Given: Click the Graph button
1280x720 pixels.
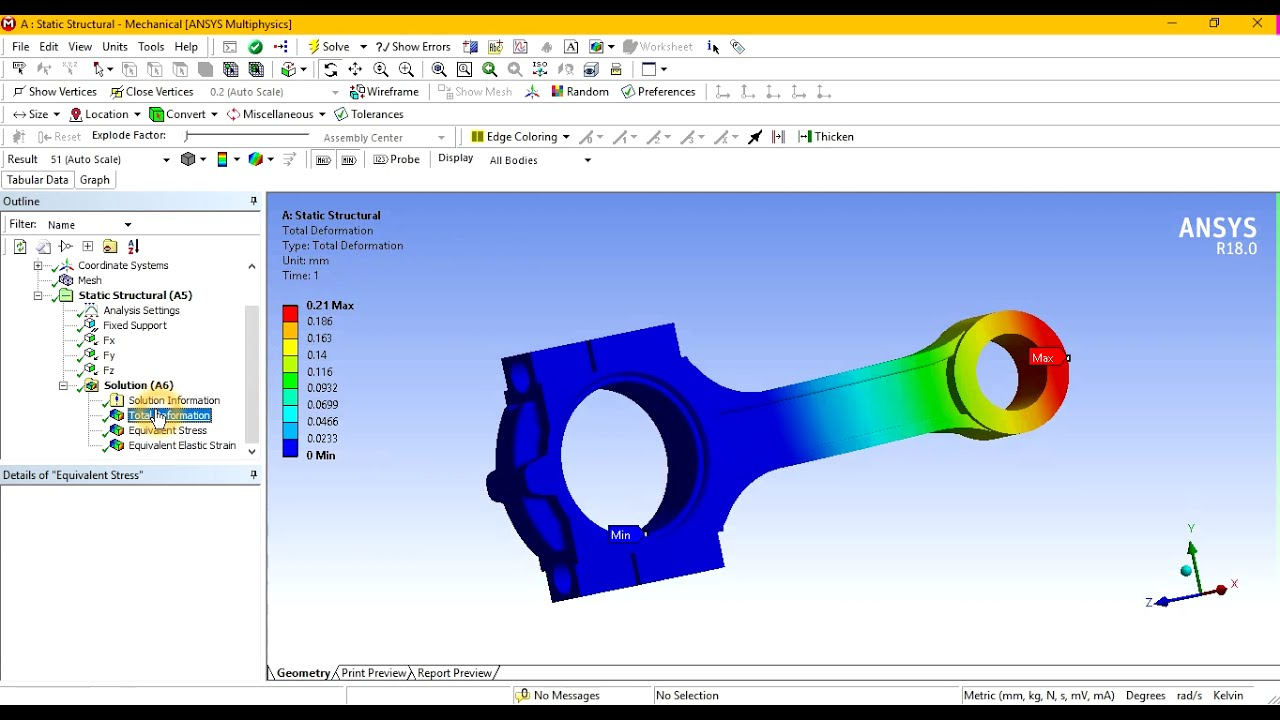Looking at the screenshot, I should (95, 180).
